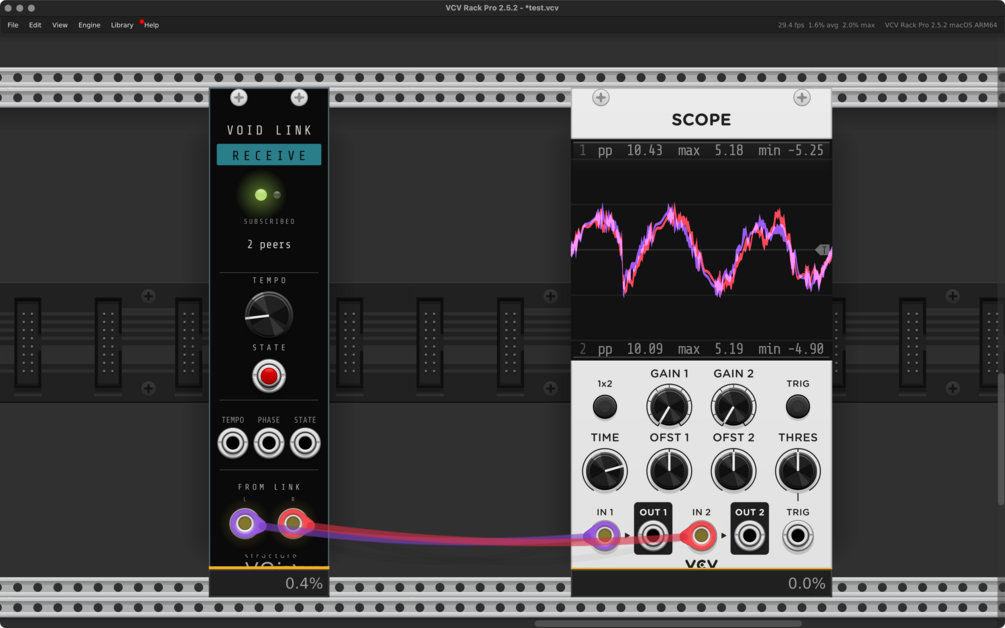This screenshot has width=1005, height=628.
Task: Click the top-right screw of Scope module
Action: (x=802, y=97)
